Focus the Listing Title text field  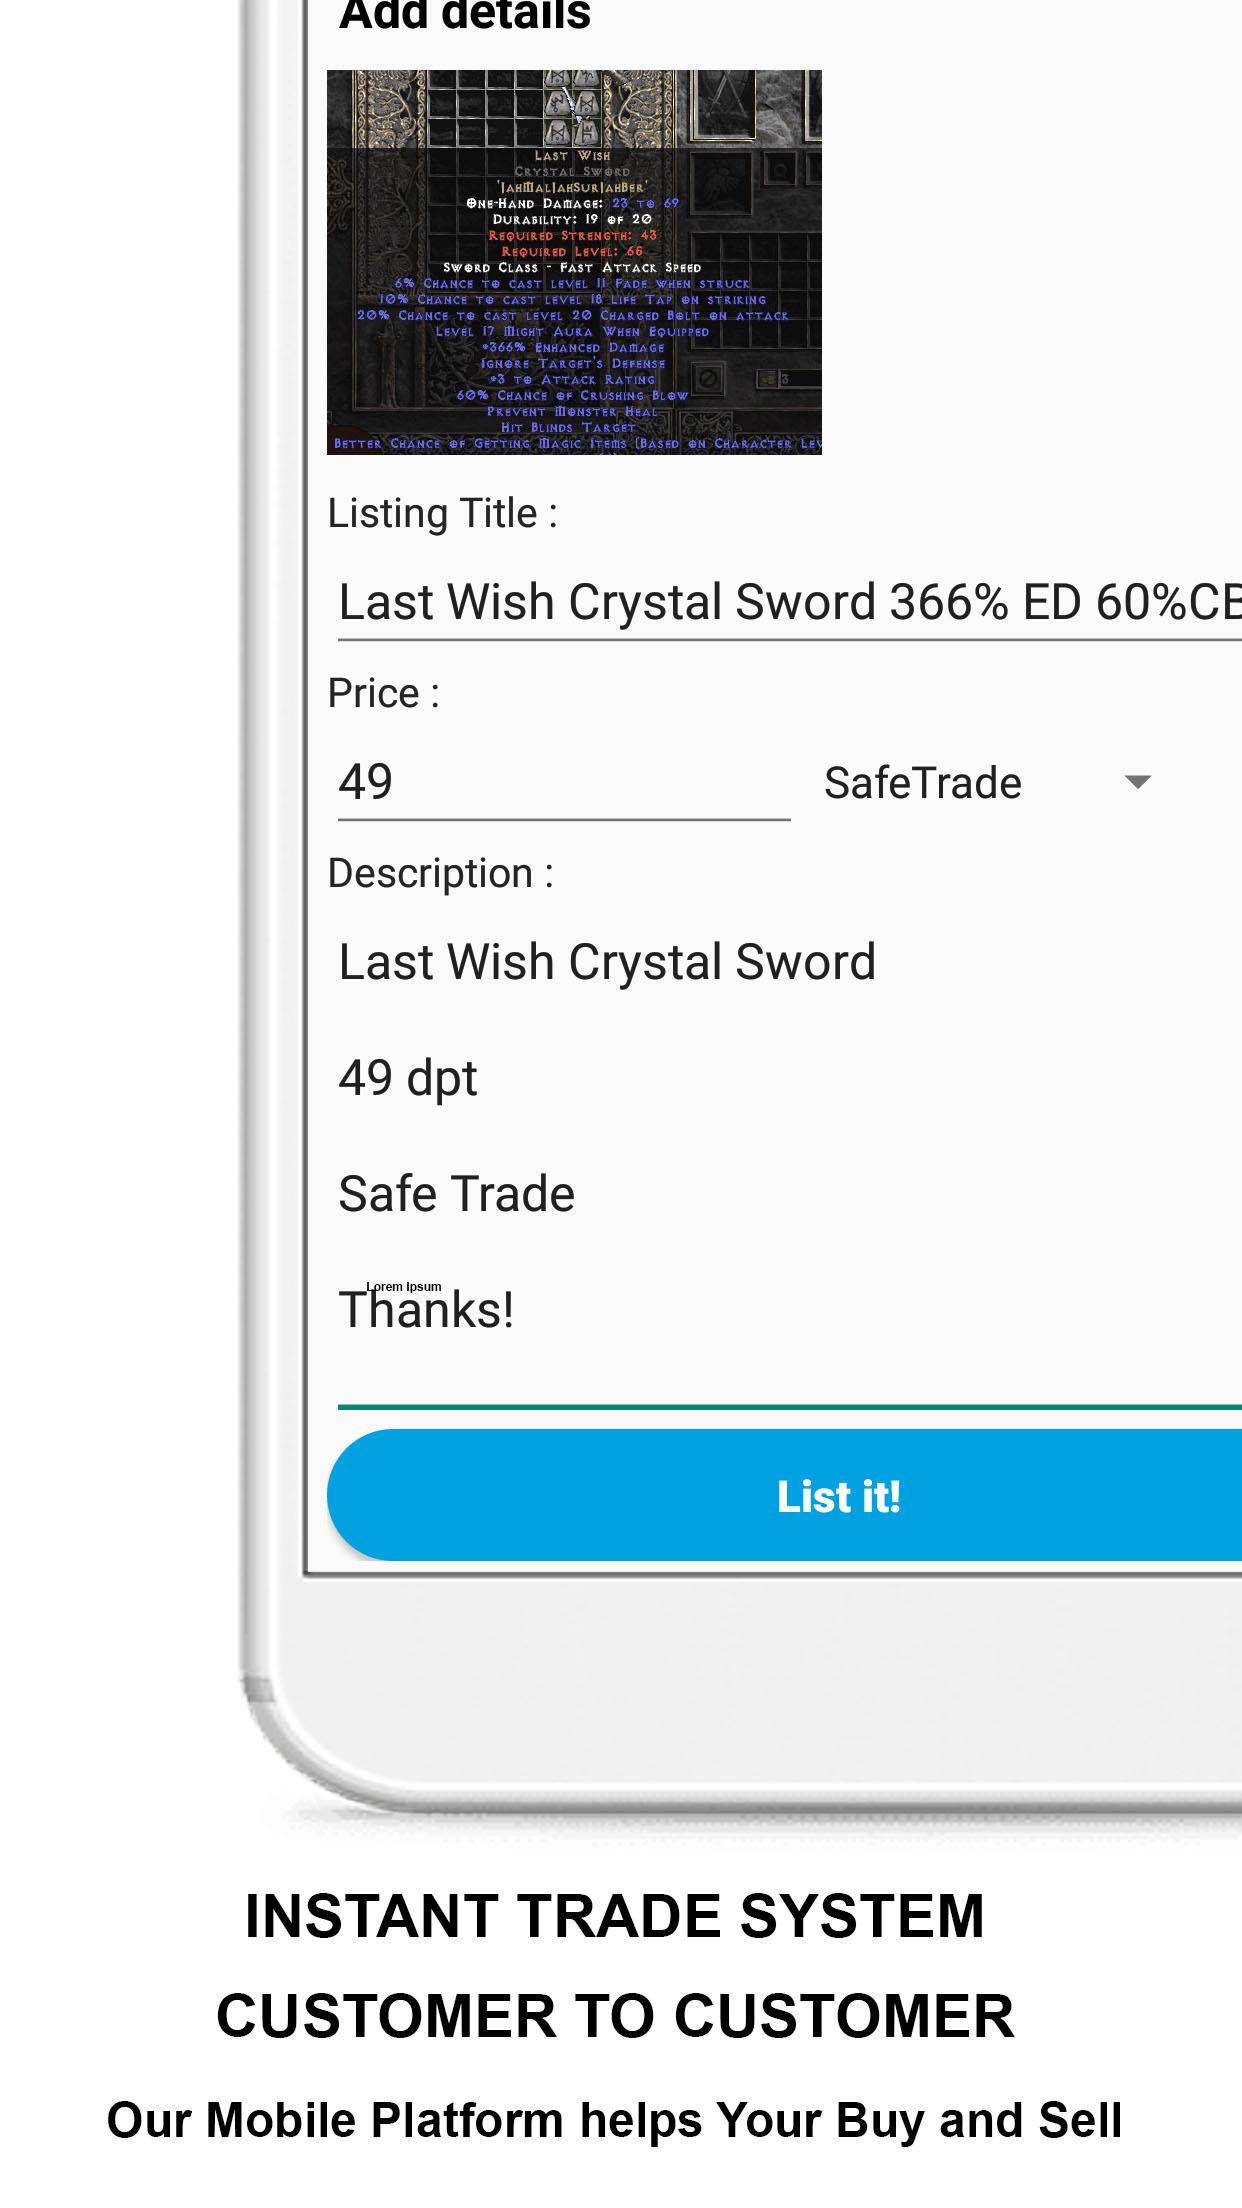790,603
